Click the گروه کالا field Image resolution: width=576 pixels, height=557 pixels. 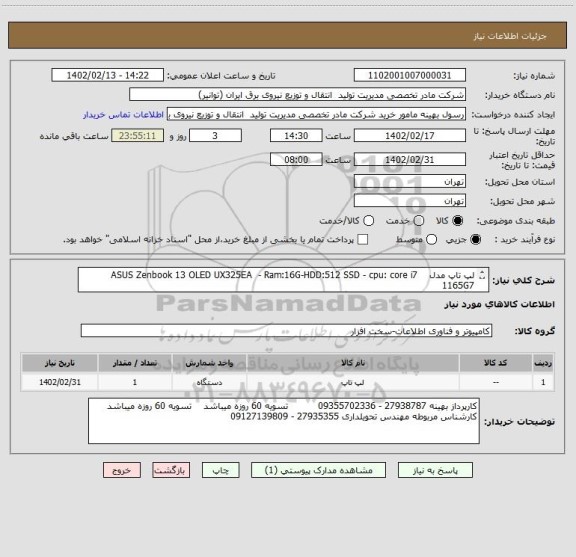pyautogui.click(x=286, y=331)
